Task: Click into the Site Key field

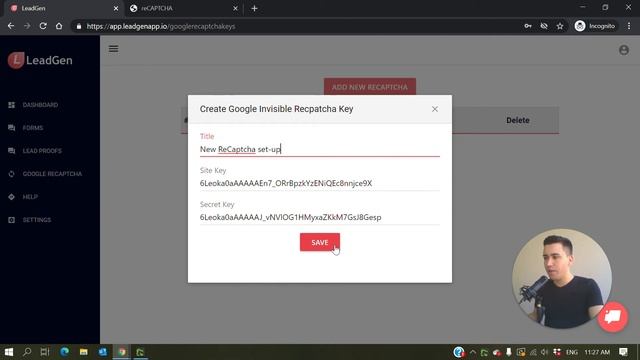Action: point(320,183)
